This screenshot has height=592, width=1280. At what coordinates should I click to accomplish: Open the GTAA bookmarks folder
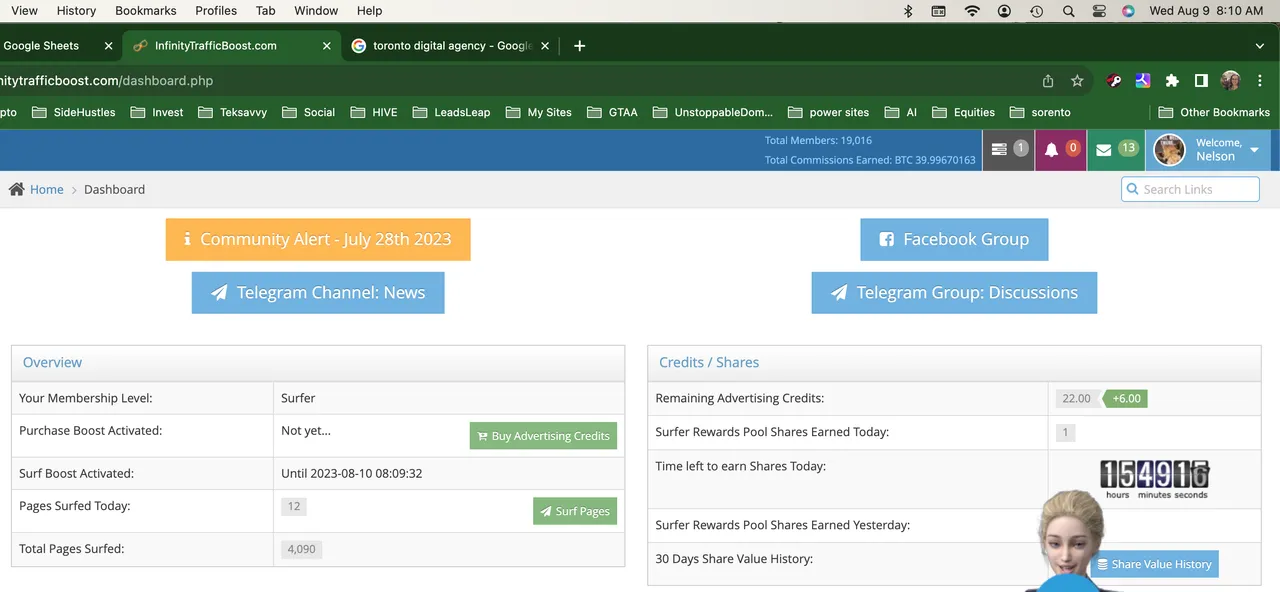pyautogui.click(x=612, y=112)
